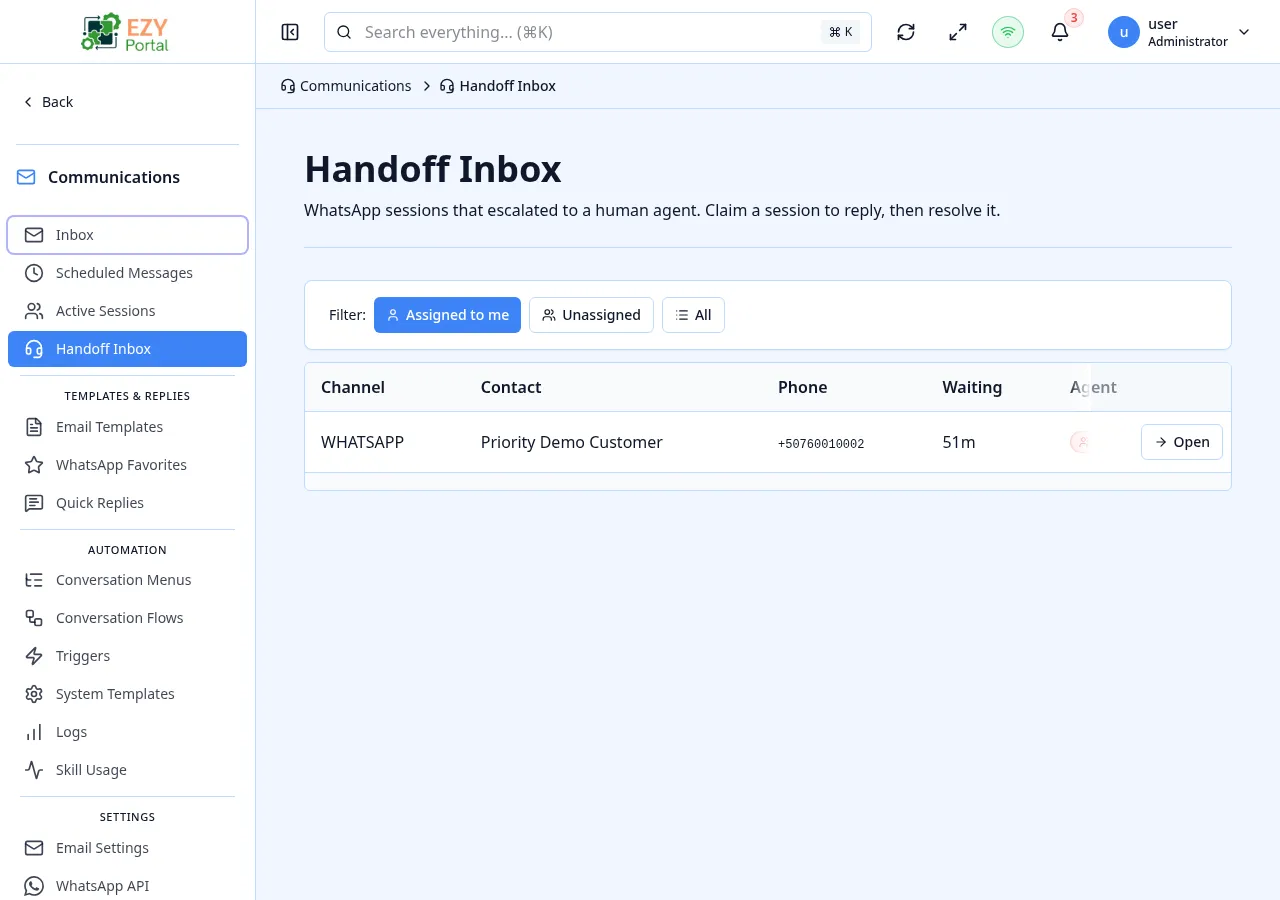Click the Conversation Menus list icon
Viewport: 1280px width, 900px height.
point(34,580)
